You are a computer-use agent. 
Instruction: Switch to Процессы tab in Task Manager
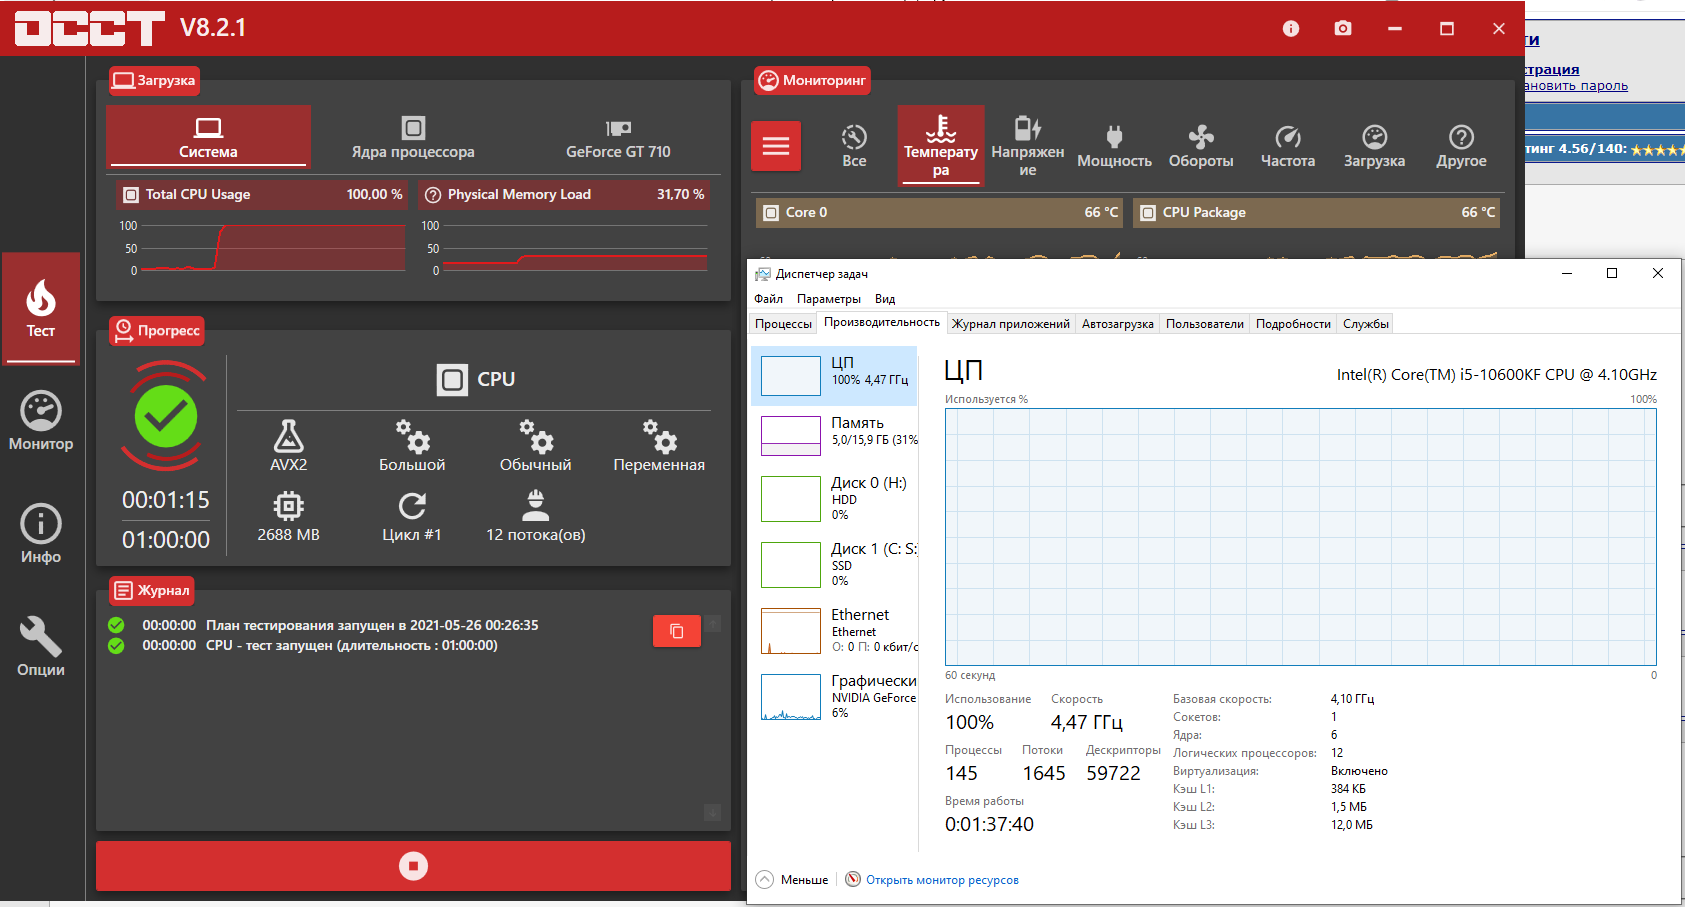click(783, 324)
